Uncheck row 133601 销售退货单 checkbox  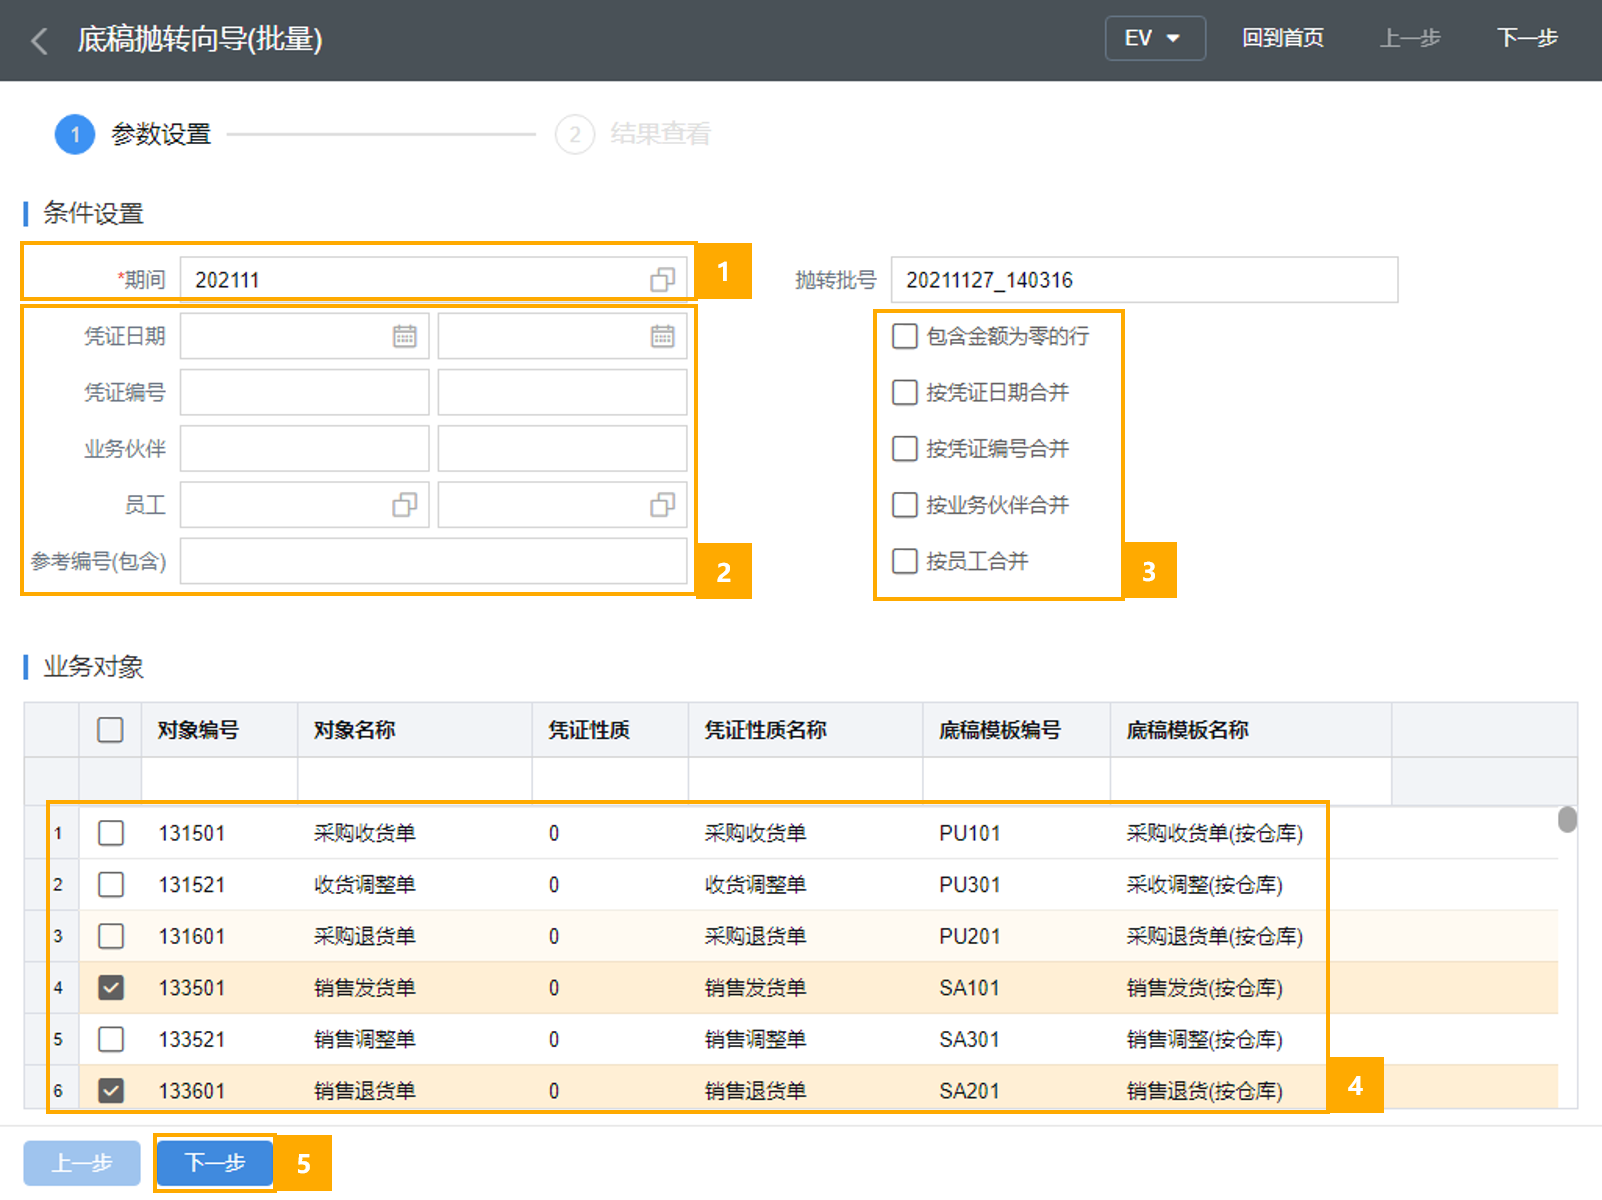tap(111, 1091)
